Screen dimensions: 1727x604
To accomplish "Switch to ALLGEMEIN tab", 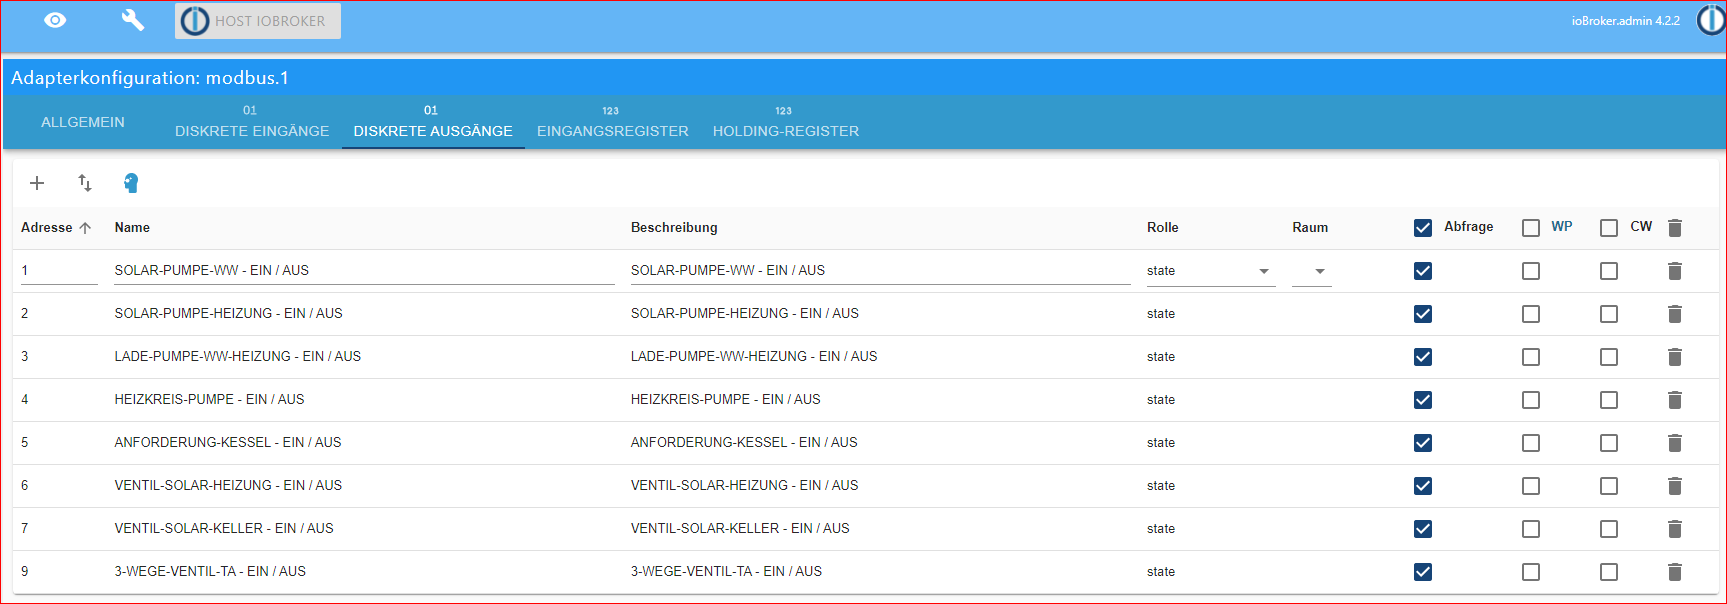I will coord(83,122).
